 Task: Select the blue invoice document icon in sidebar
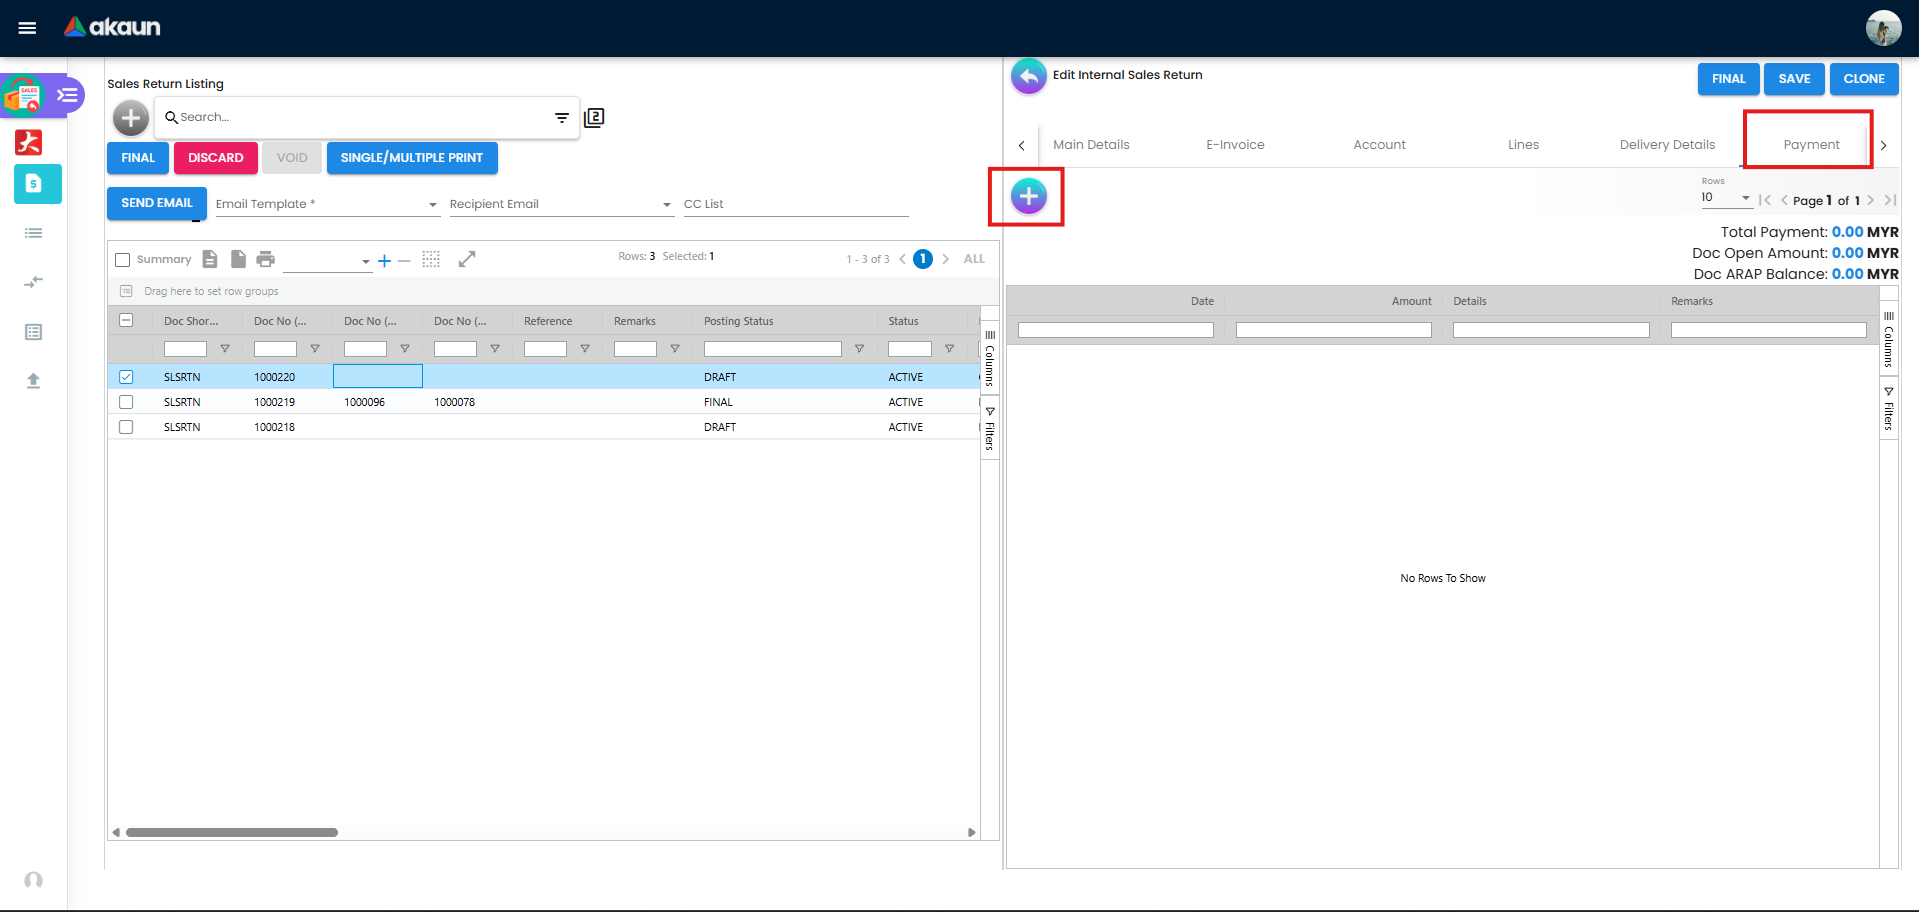coord(36,184)
